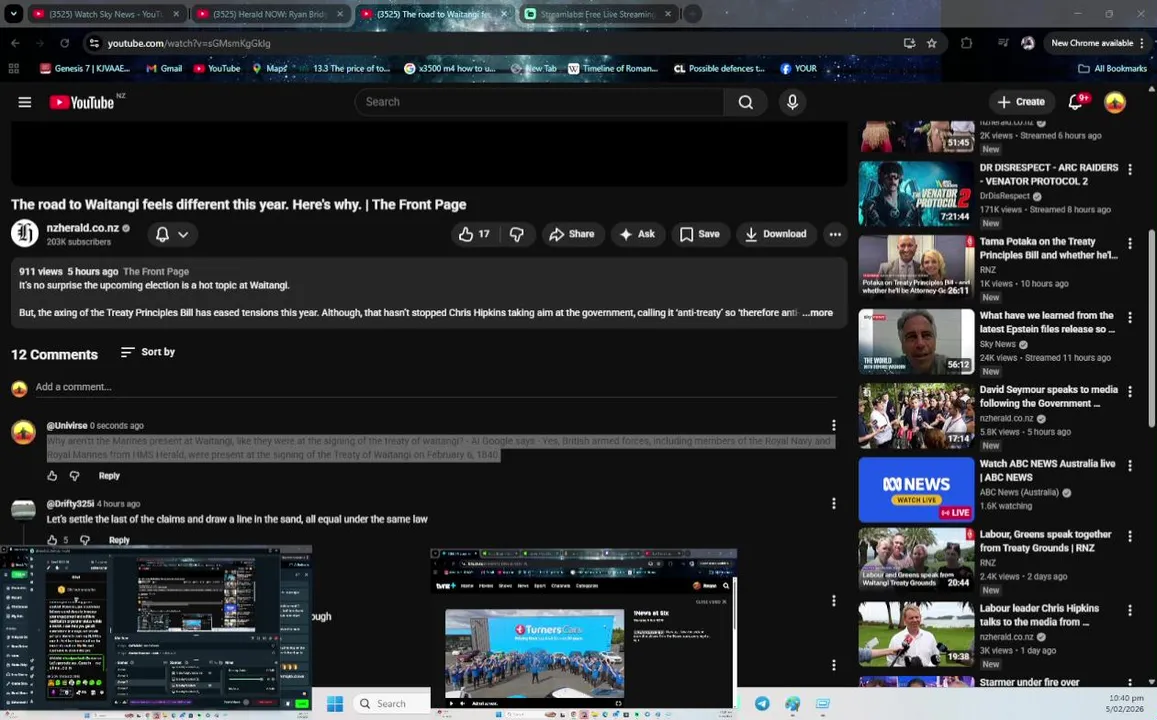Screen dimensions: 1157x720
Task: Open the Chrome three-dot menu
Action: [x=1142, y=43]
